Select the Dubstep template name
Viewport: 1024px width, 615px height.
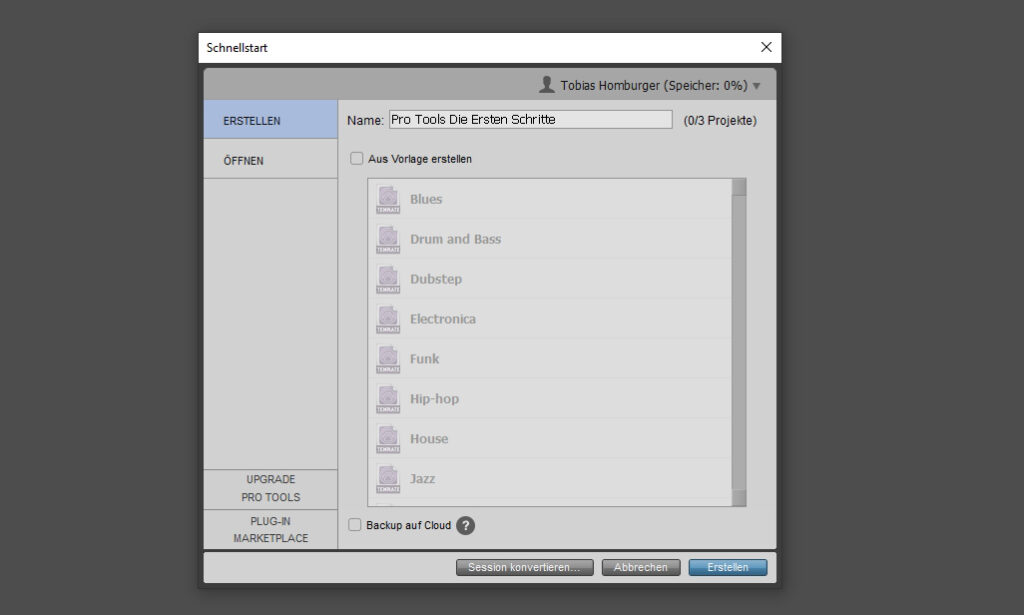tap(436, 279)
